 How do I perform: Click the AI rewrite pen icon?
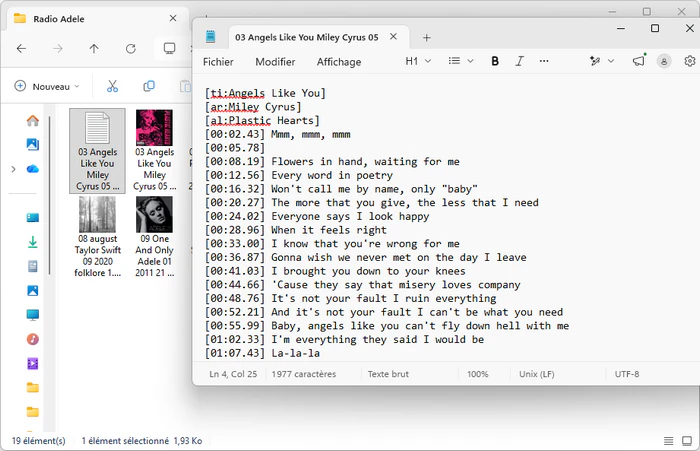click(x=595, y=61)
